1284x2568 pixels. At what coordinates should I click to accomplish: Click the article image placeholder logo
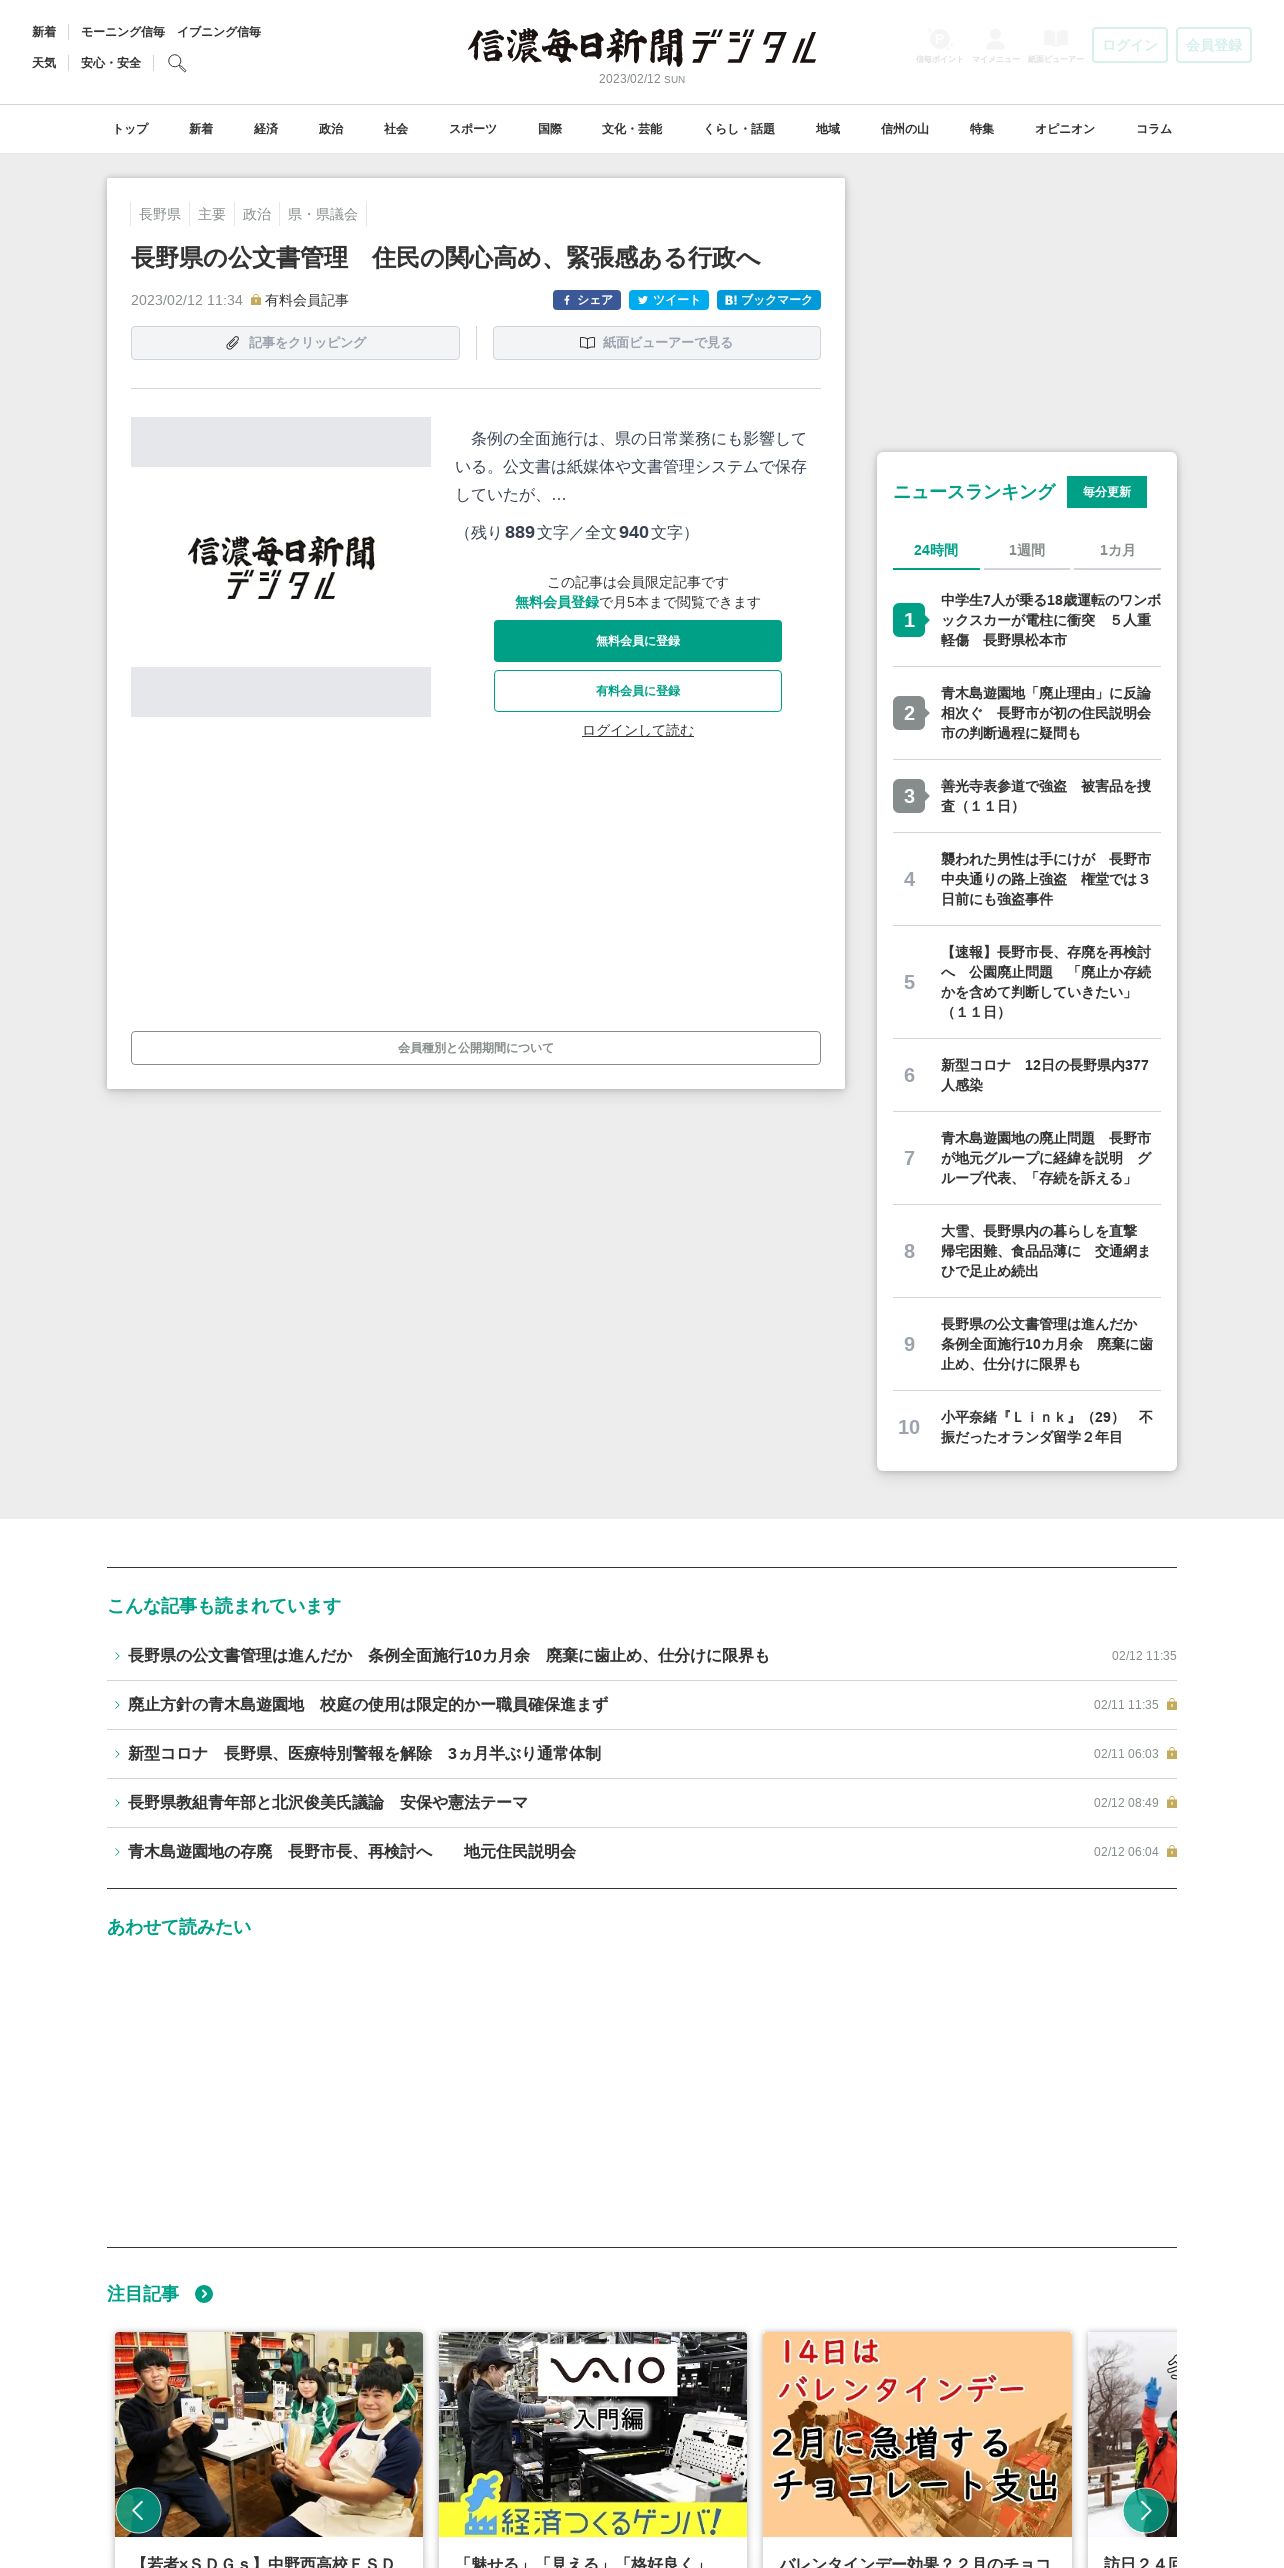click(281, 567)
